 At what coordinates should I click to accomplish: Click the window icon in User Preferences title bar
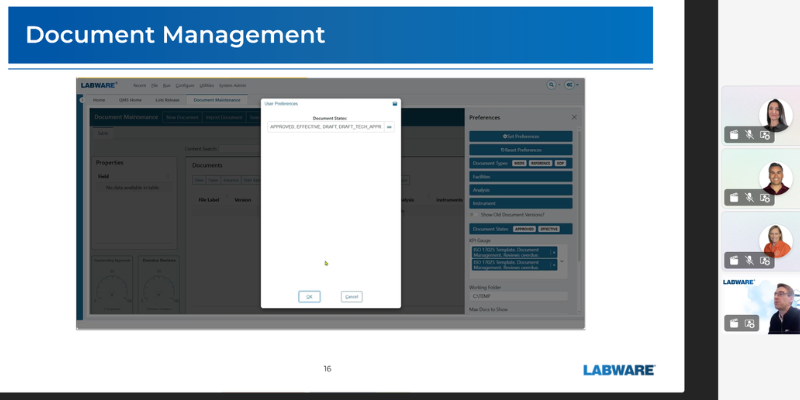(x=394, y=104)
